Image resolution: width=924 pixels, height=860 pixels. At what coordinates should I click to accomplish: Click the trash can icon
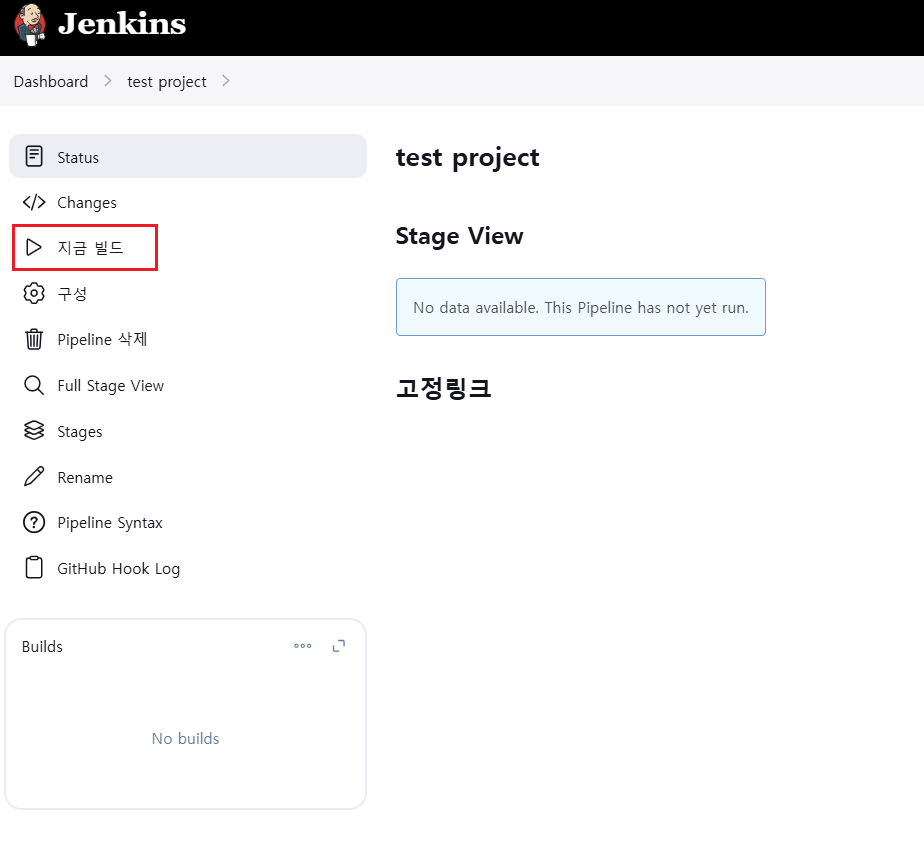pos(34,339)
